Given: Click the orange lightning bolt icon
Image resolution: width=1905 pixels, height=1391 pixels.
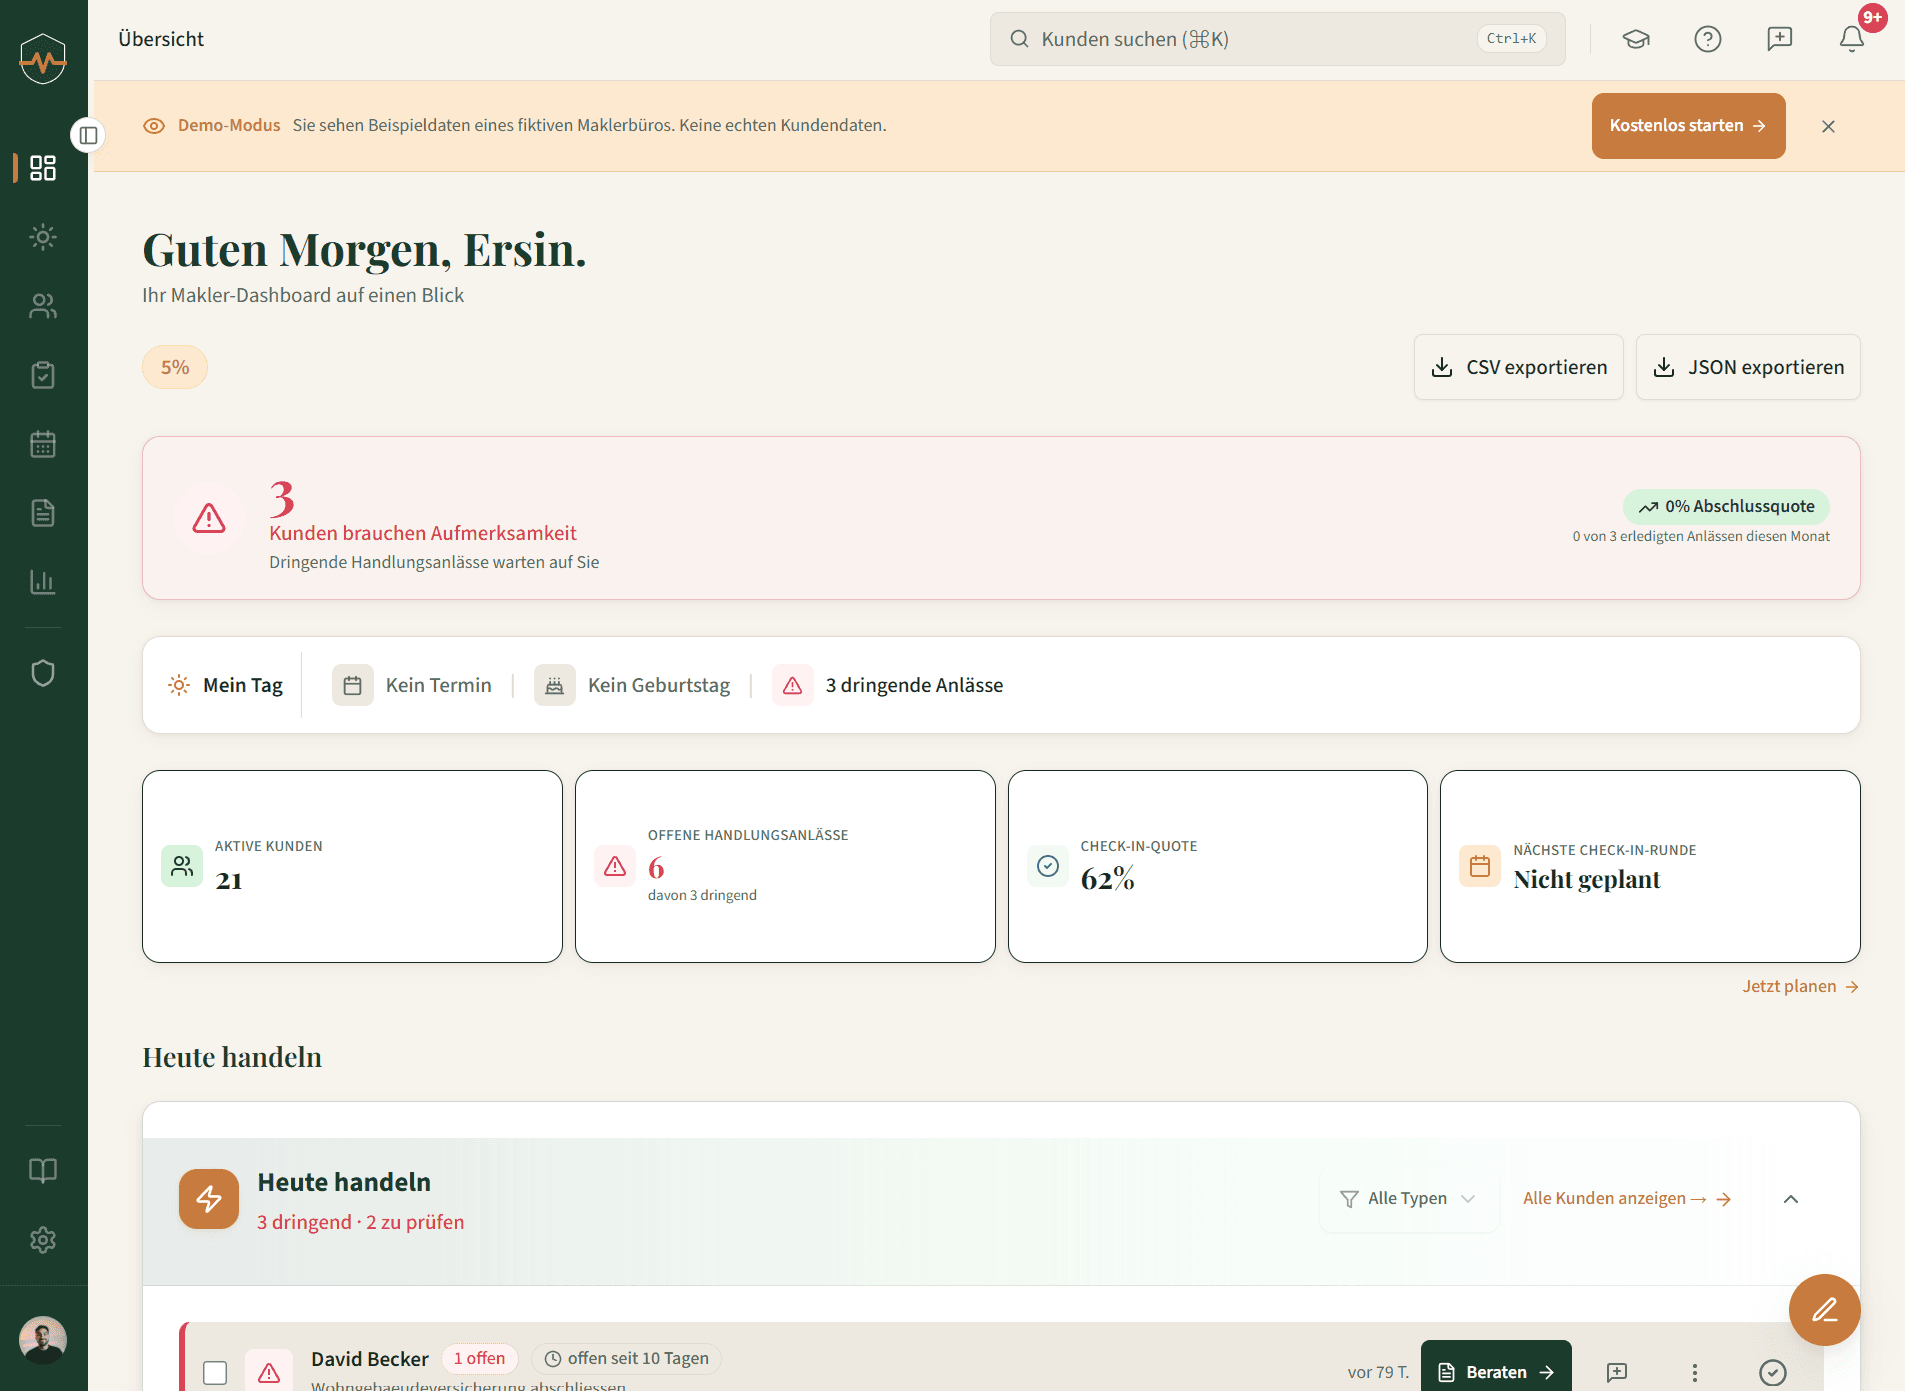Looking at the screenshot, I should pos(209,1199).
